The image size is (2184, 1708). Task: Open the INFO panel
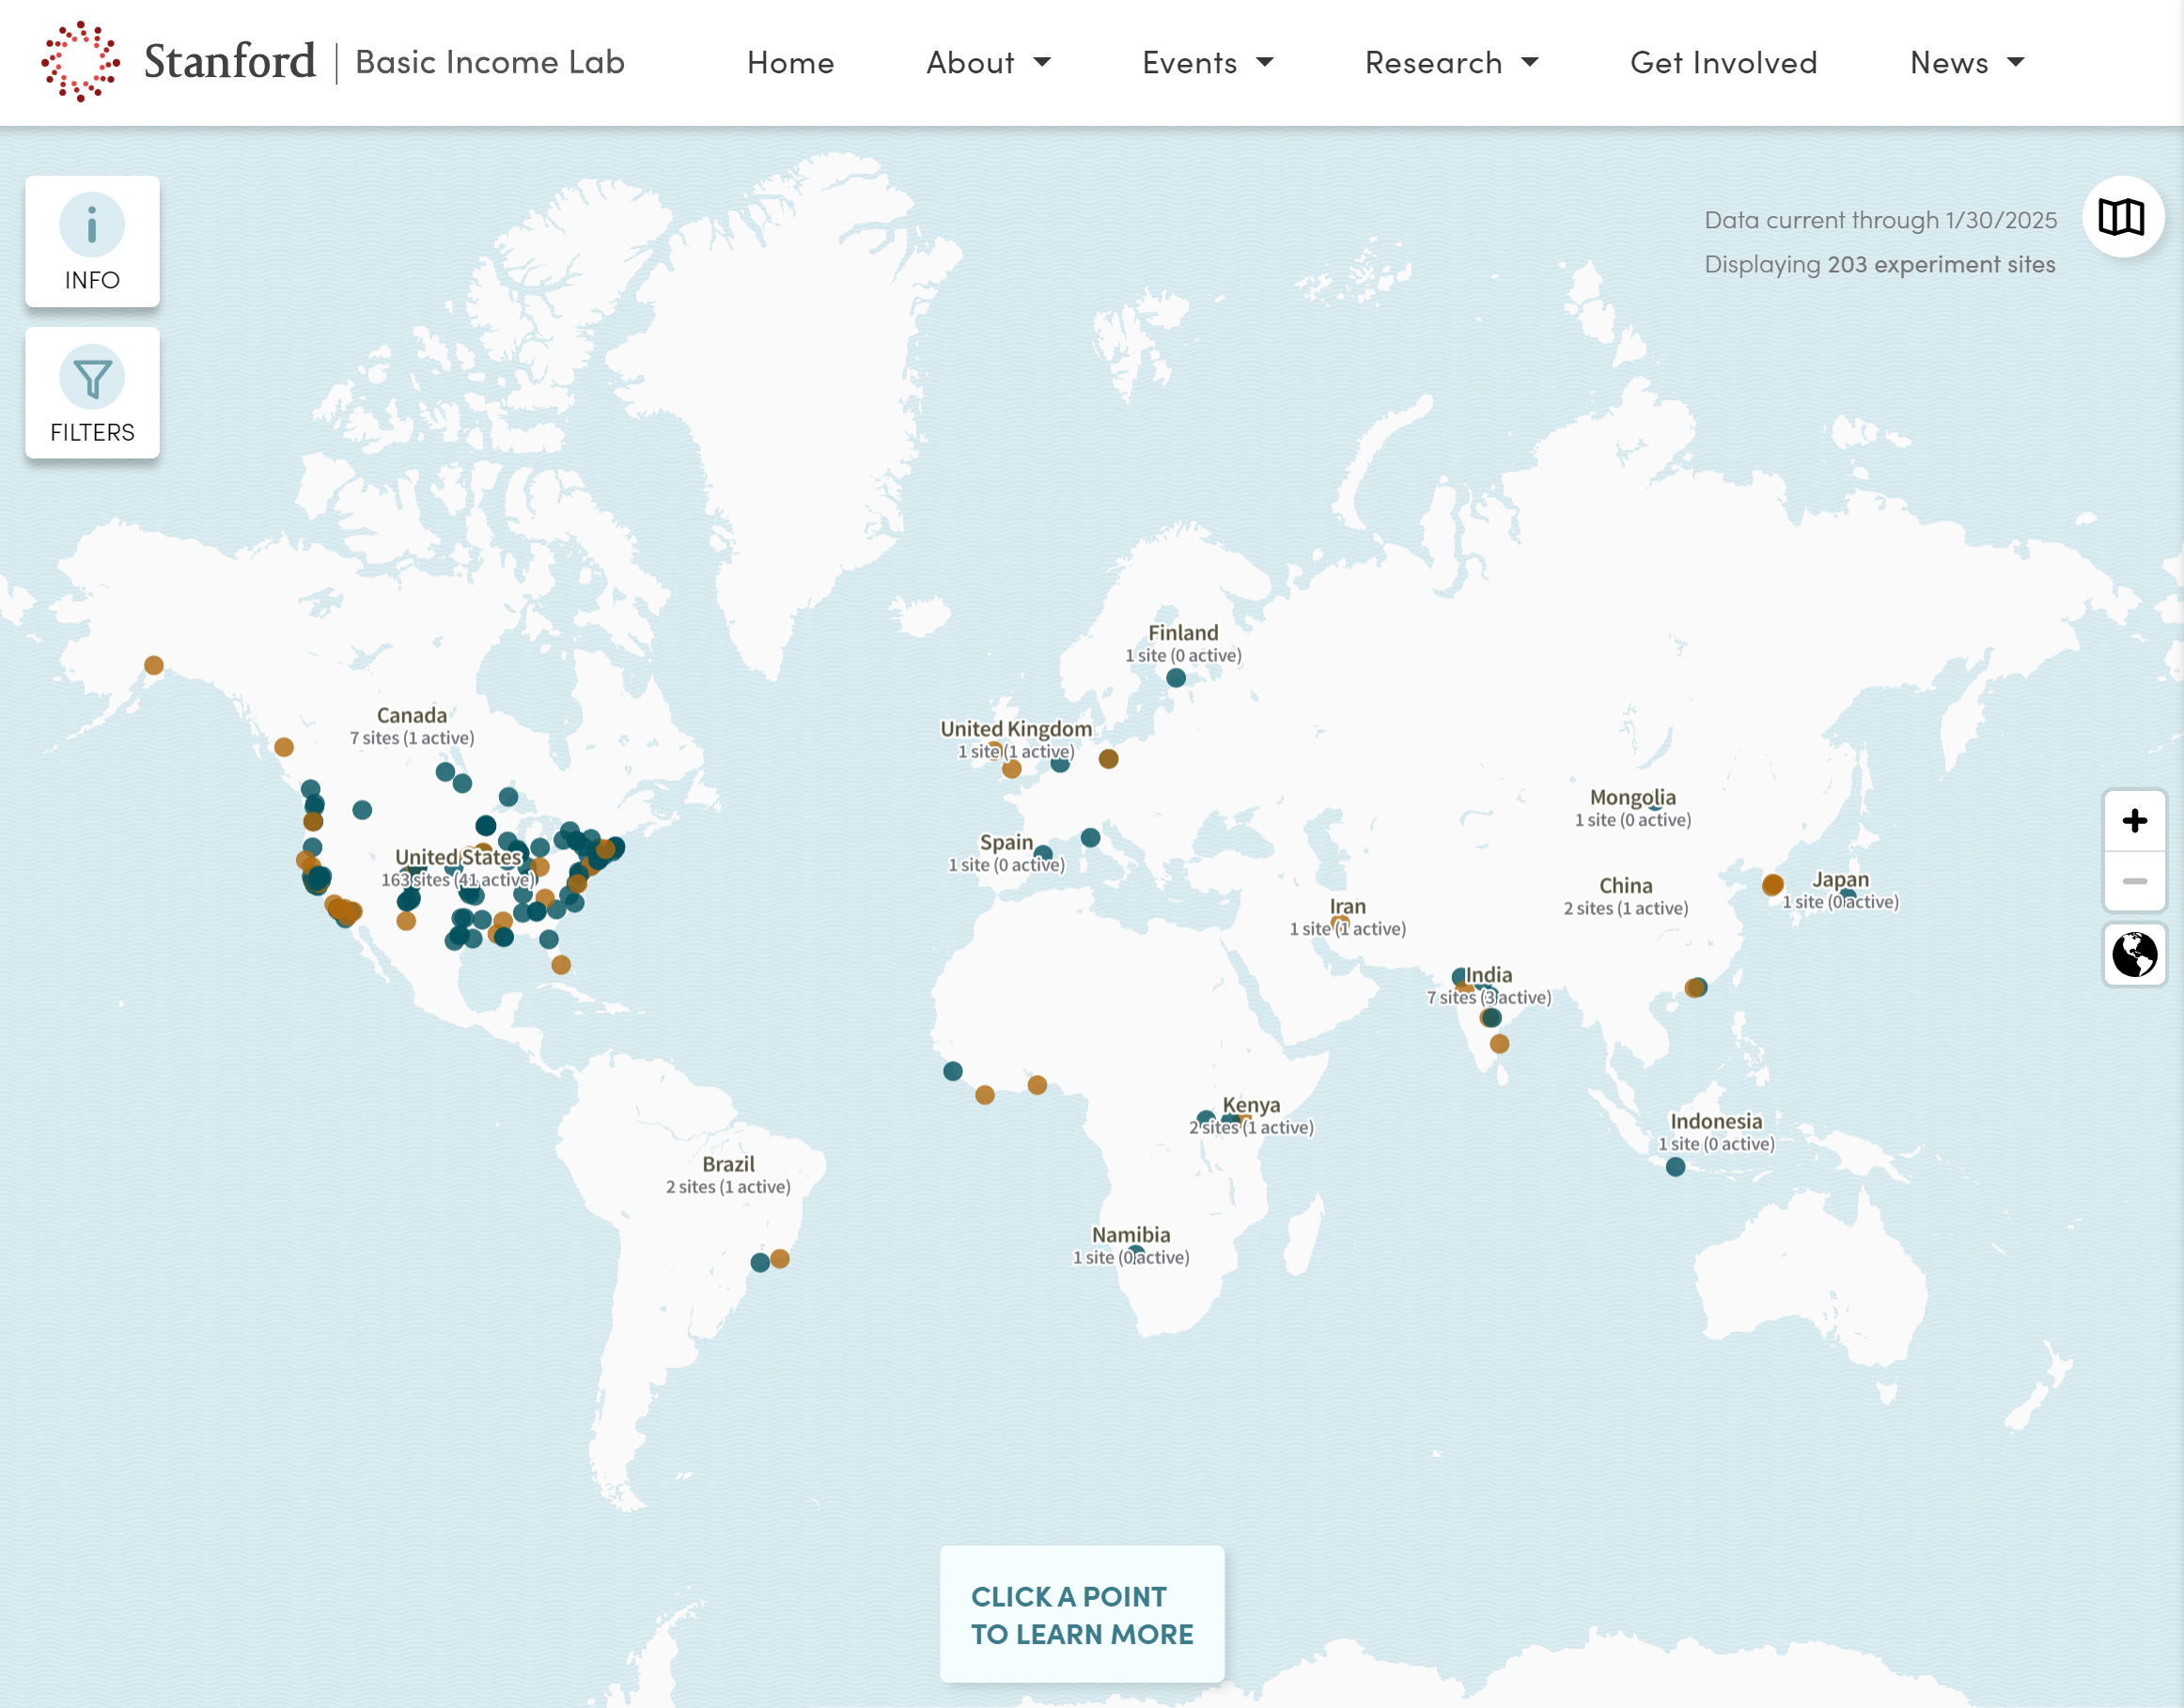tap(92, 241)
